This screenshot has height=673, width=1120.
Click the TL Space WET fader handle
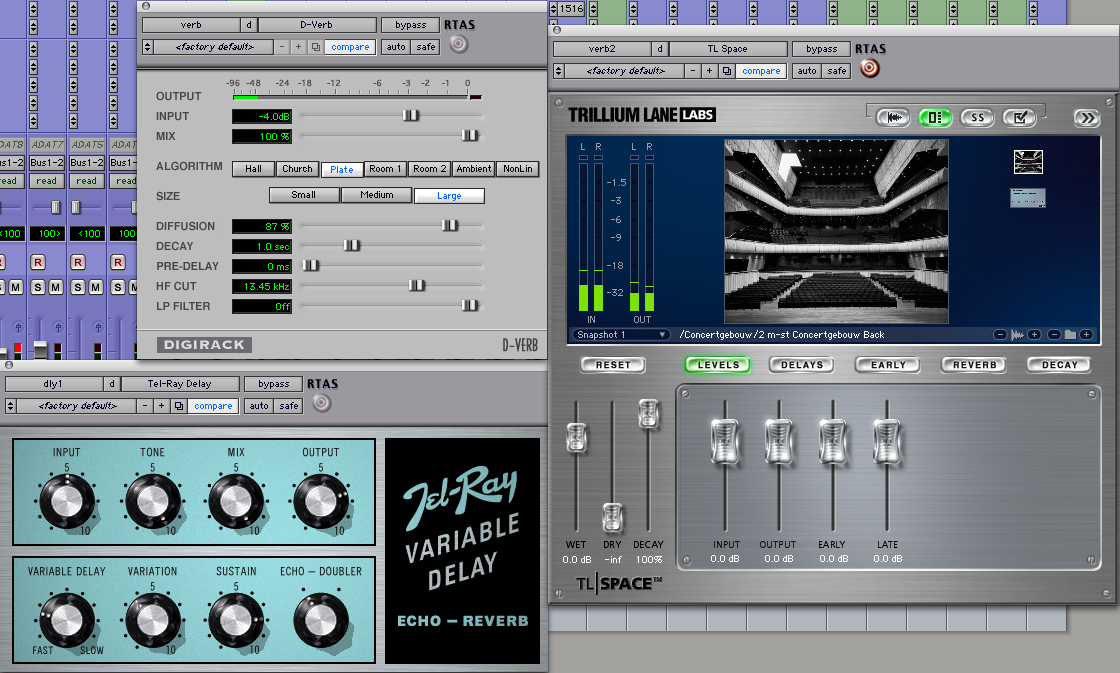tap(576, 437)
